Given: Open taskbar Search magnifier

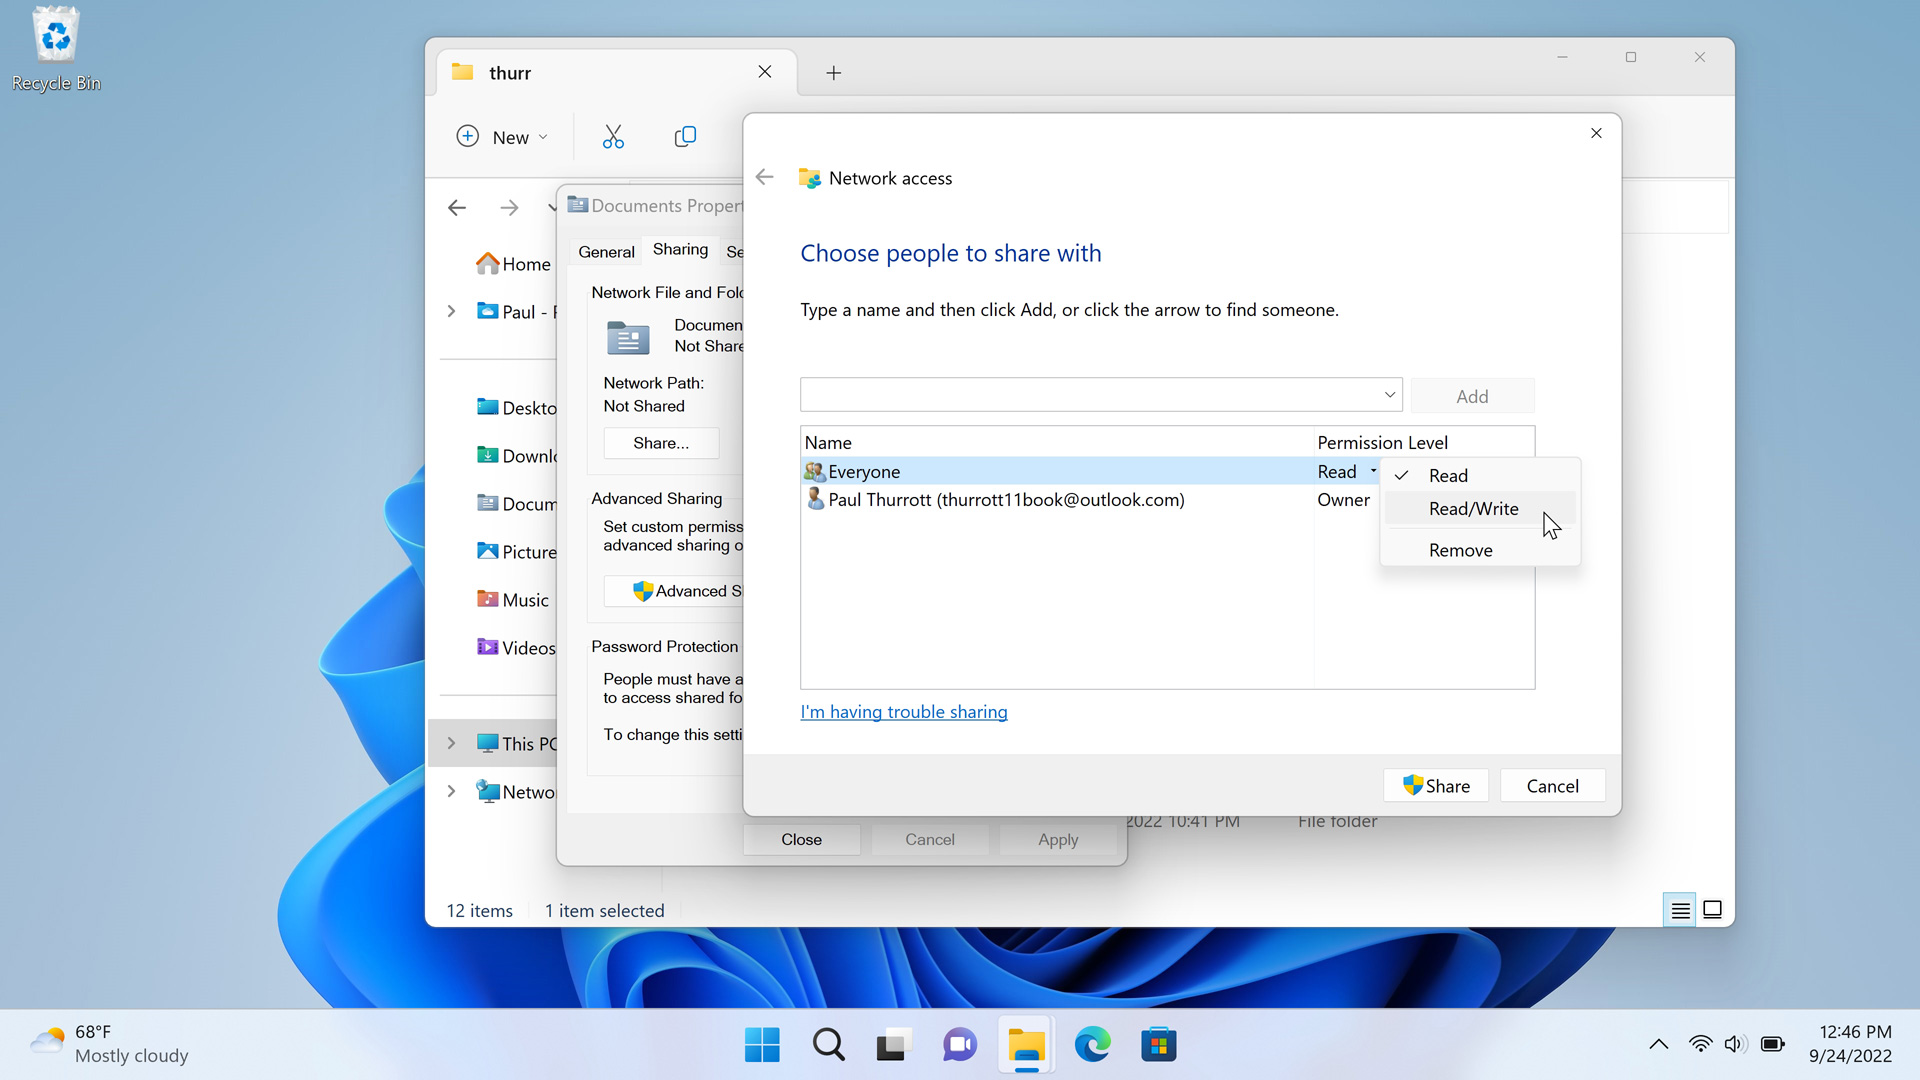Looking at the screenshot, I should tap(828, 1045).
